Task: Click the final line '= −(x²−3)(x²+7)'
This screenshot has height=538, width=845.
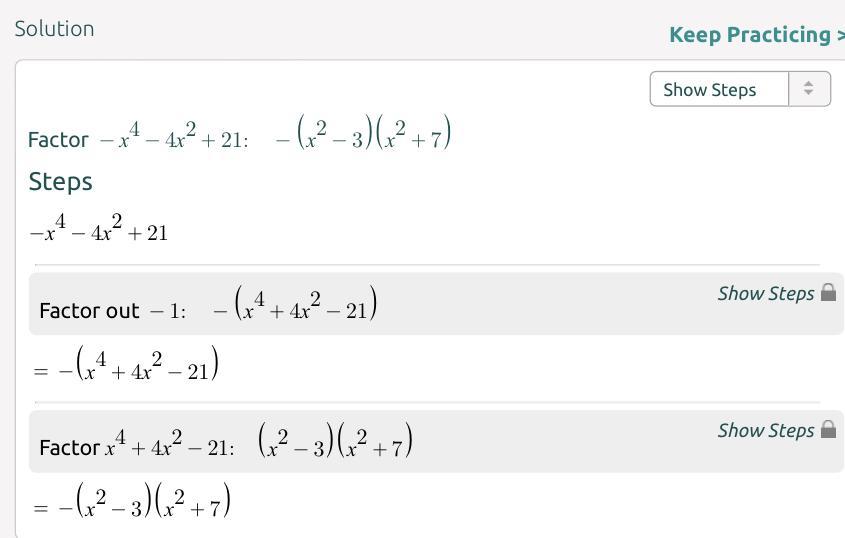Action: click(132, 503)
